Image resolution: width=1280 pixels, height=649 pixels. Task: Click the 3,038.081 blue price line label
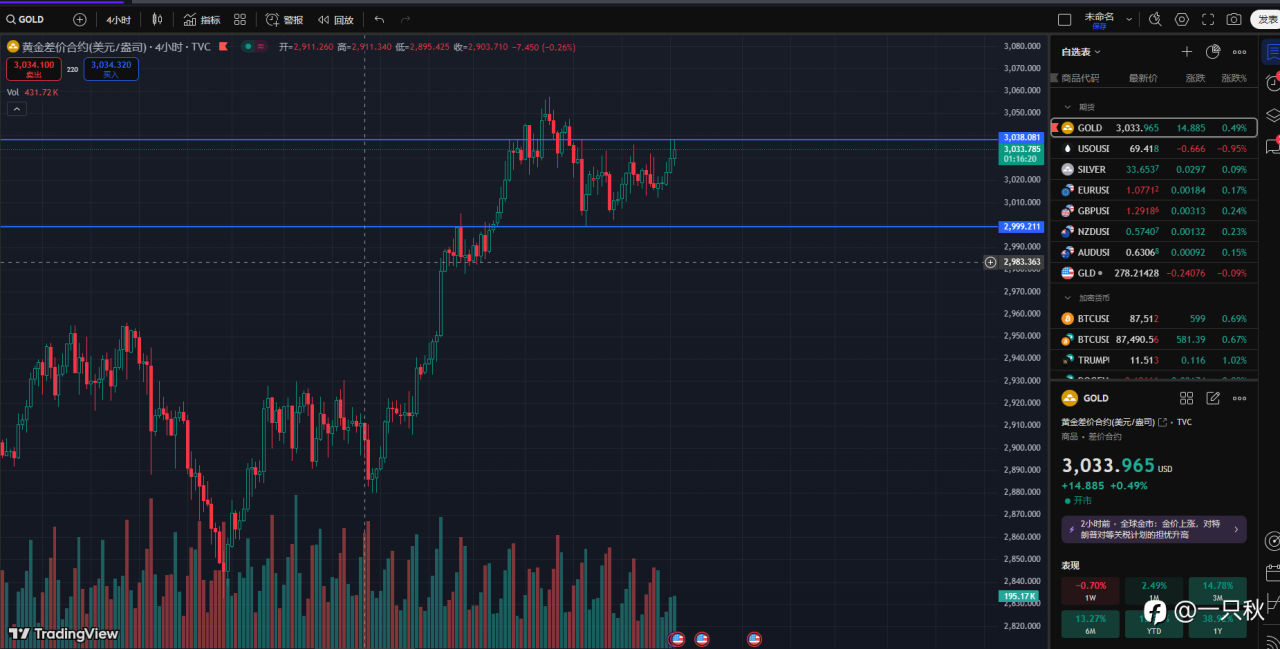(1021, 137)
